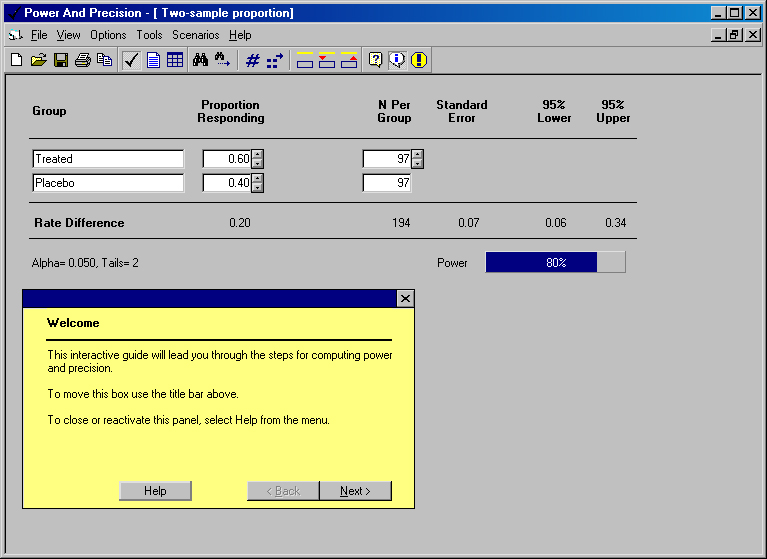767x559 pixels.
Task: Select the checkmark main screen icon
Action: (x=131, y=60)
